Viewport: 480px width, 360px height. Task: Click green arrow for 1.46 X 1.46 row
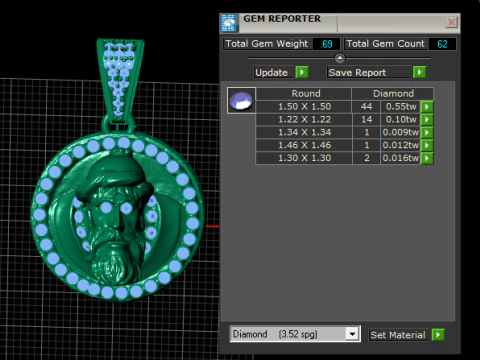point(427,145)
